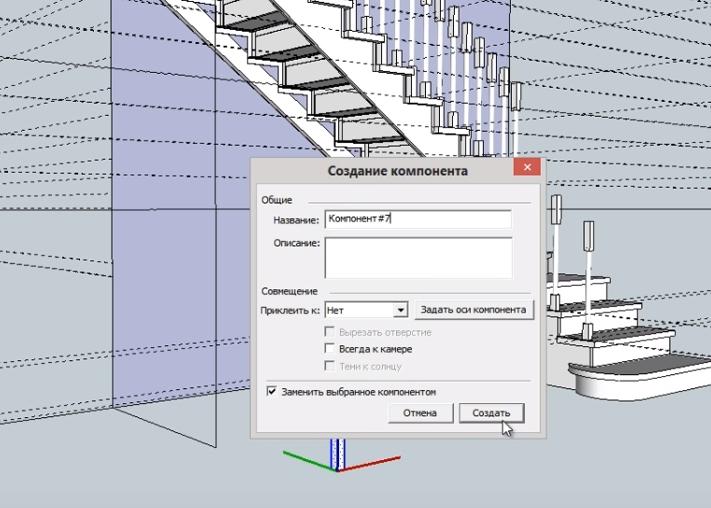This screenshot has height=508, width=711.
Task: Toggle the 'Тени к солнцу' checkbox
Action: [330, 366]
